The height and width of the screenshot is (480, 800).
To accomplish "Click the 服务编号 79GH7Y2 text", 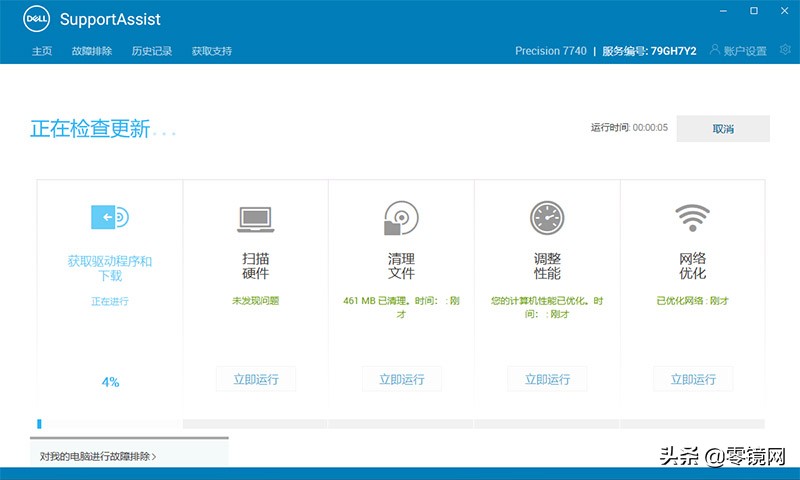I will pos(649,51).
